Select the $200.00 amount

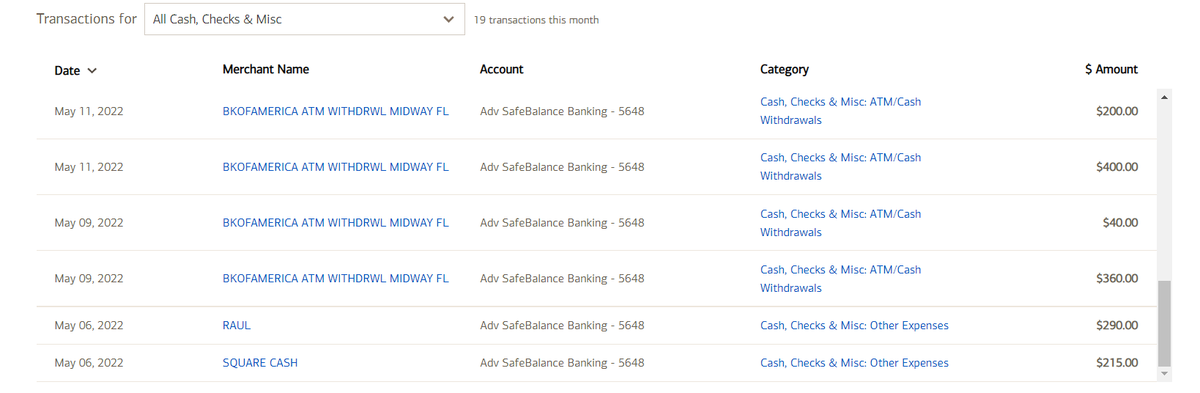pos(1117,111)
